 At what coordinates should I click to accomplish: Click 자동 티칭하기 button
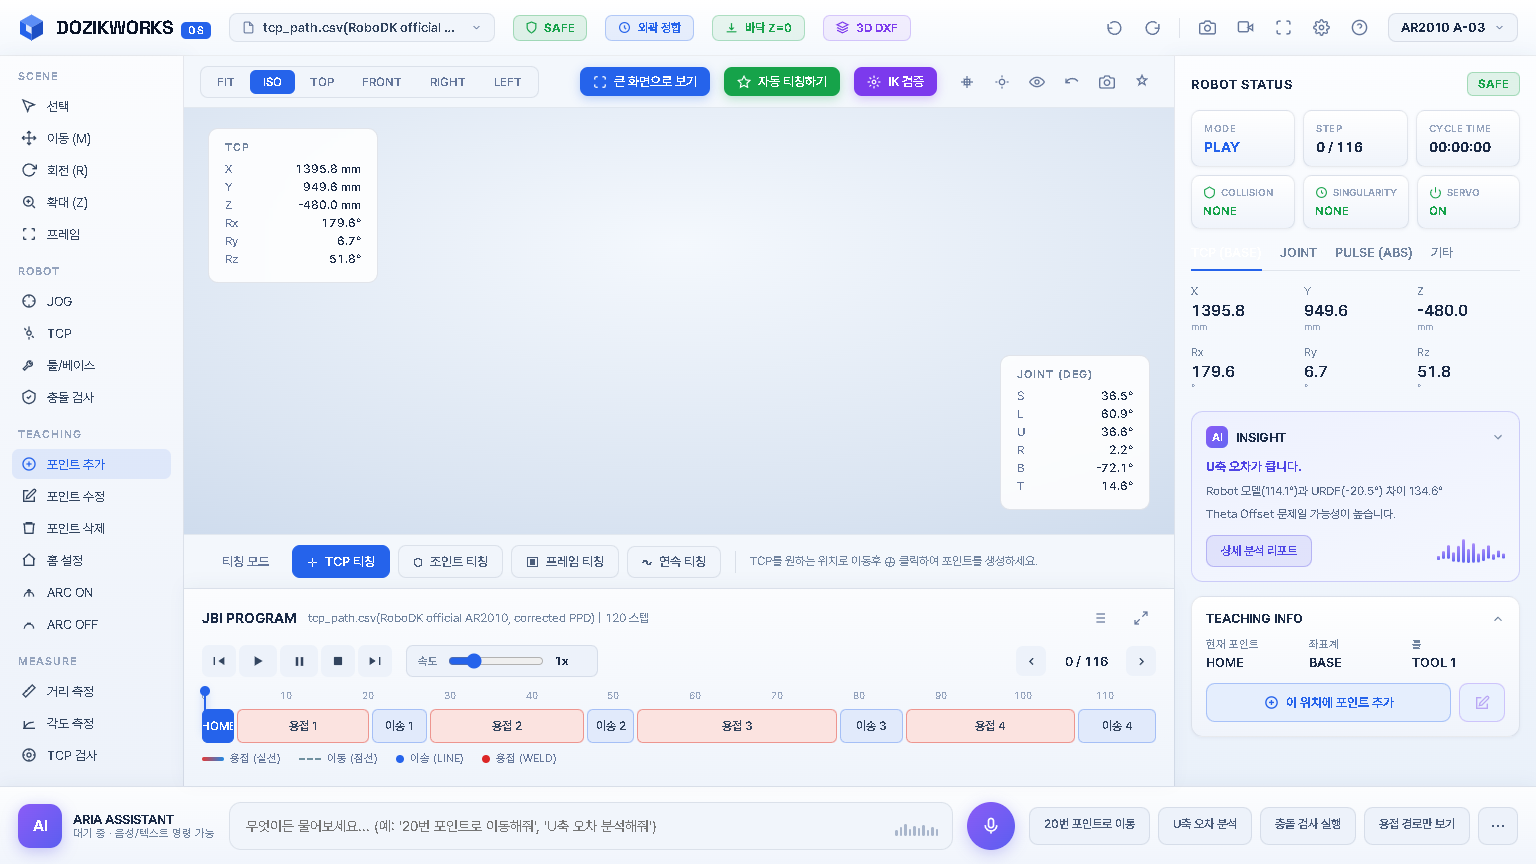(x=782, y=82)
